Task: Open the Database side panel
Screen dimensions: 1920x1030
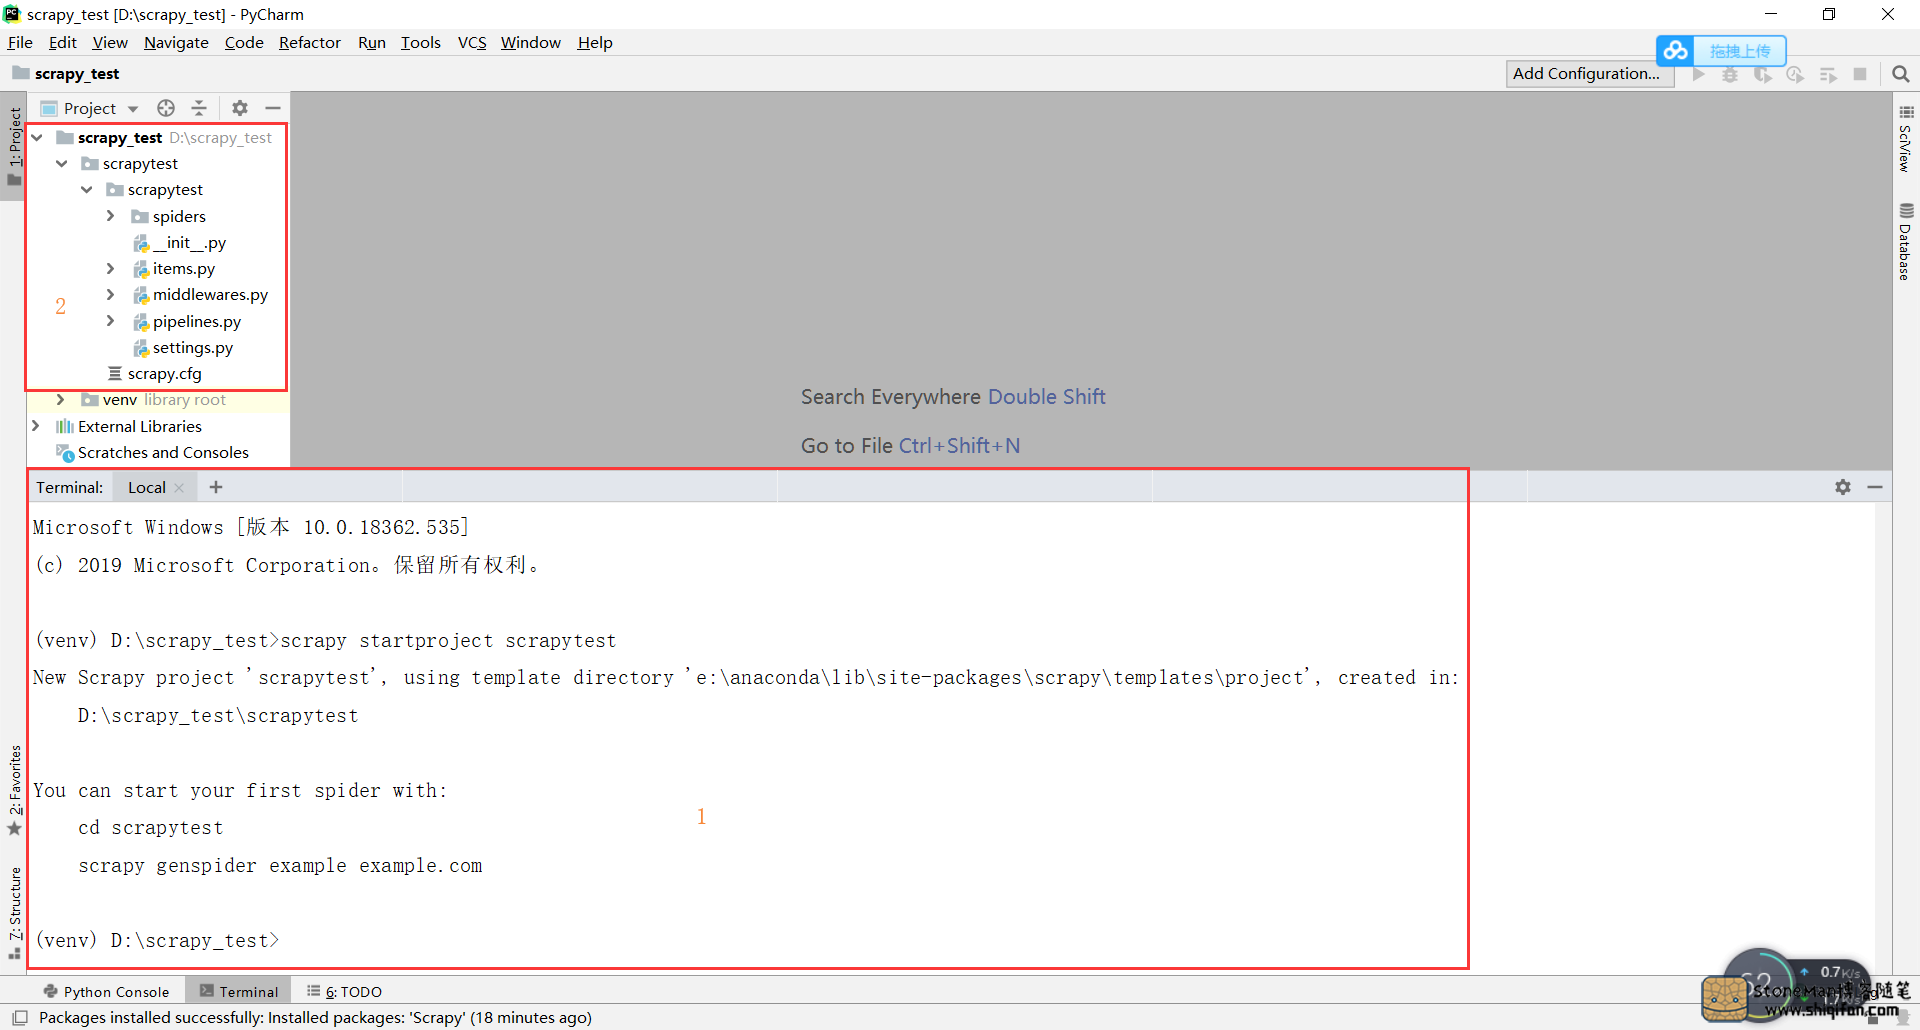Action: tap(1905, 242)
